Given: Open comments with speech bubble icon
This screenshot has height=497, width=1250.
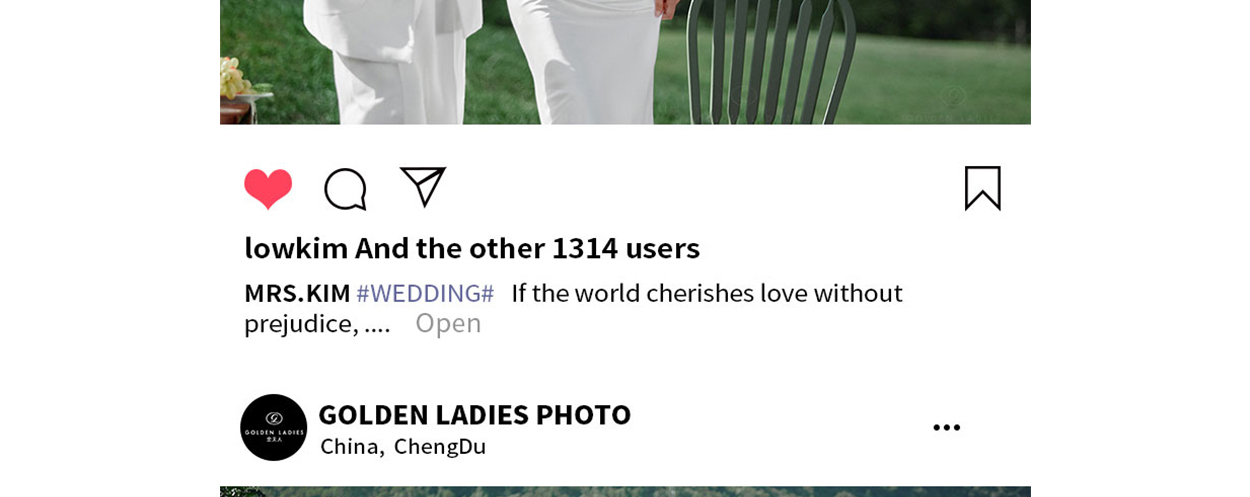Looking at the screenshot, I should pyautogui.click(x=345, y=189).
